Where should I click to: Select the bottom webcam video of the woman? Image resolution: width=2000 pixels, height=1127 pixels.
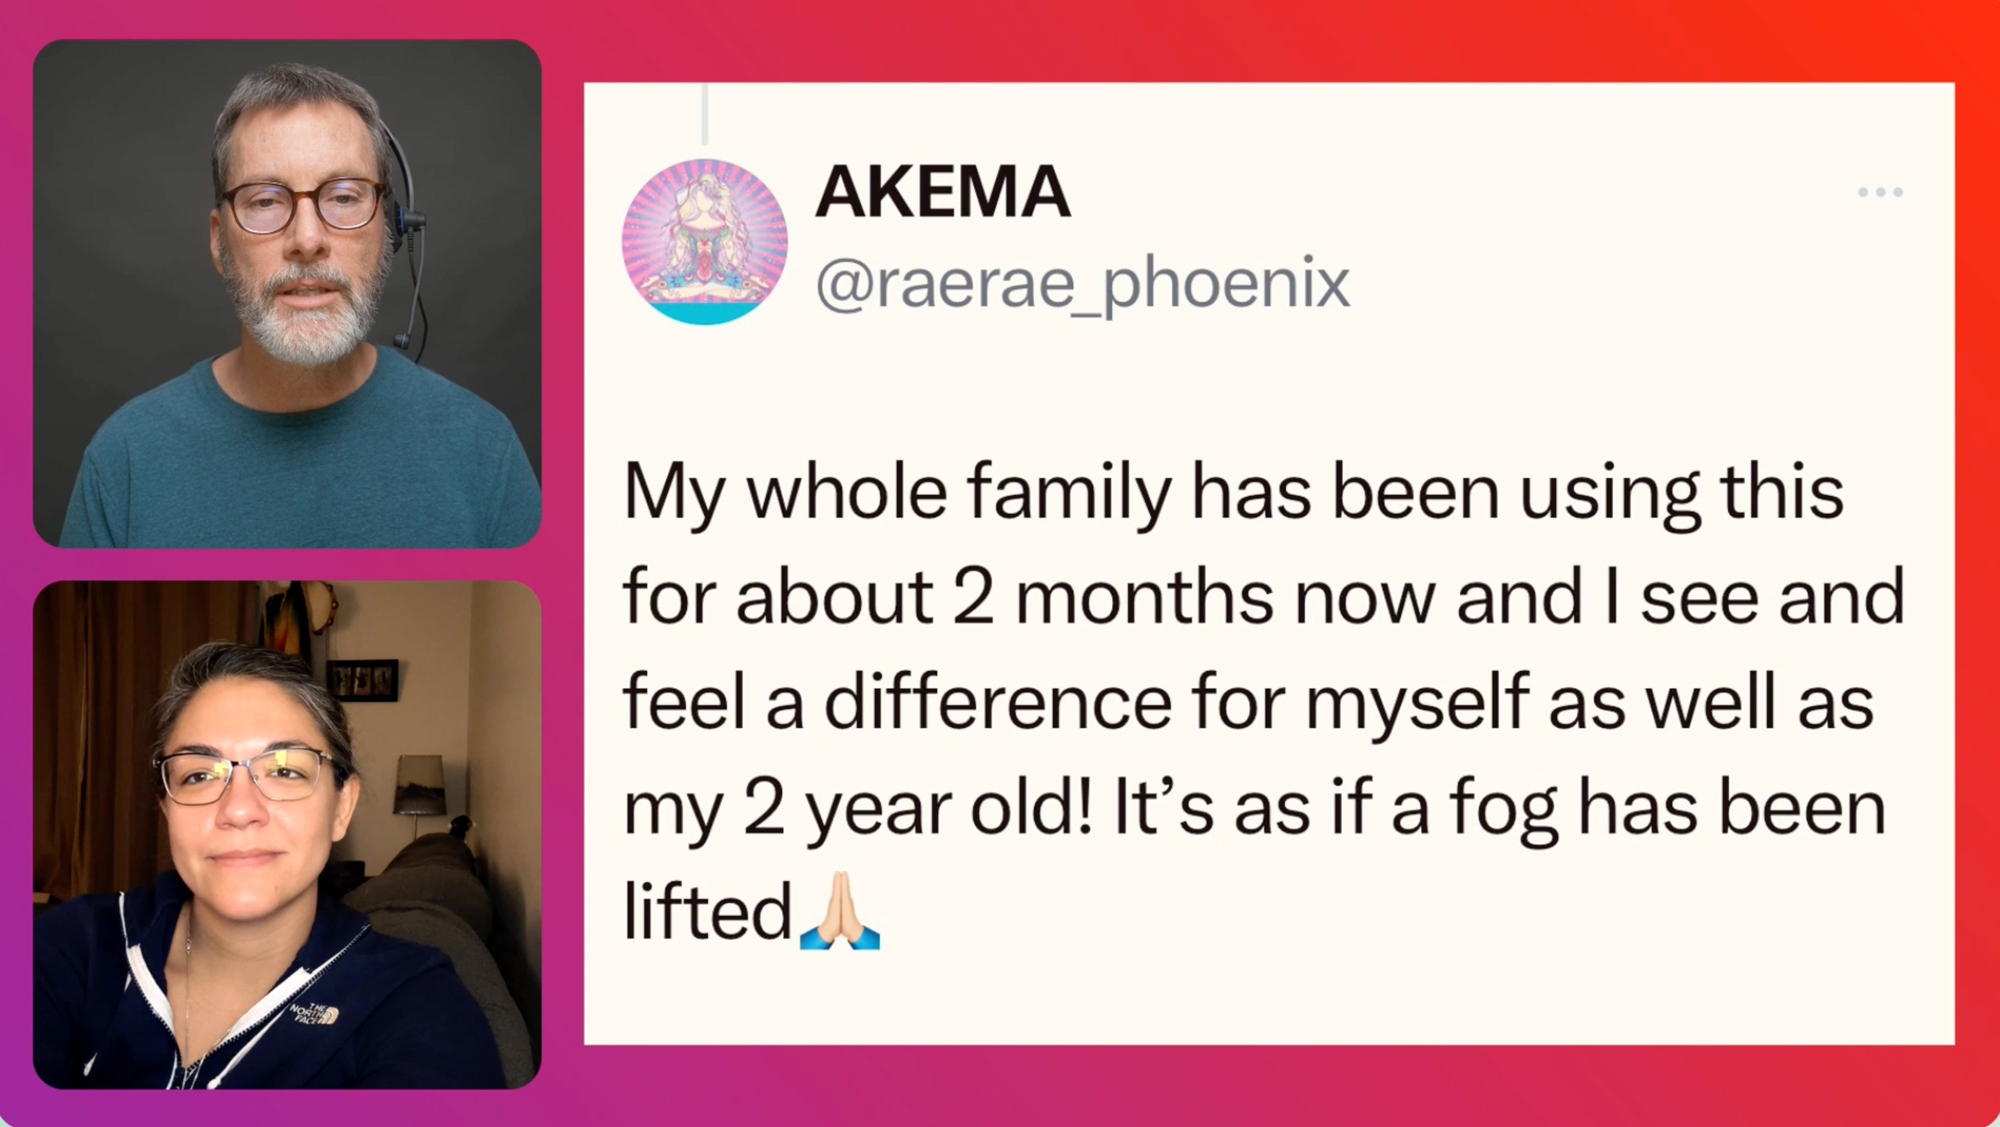[287, 835]
